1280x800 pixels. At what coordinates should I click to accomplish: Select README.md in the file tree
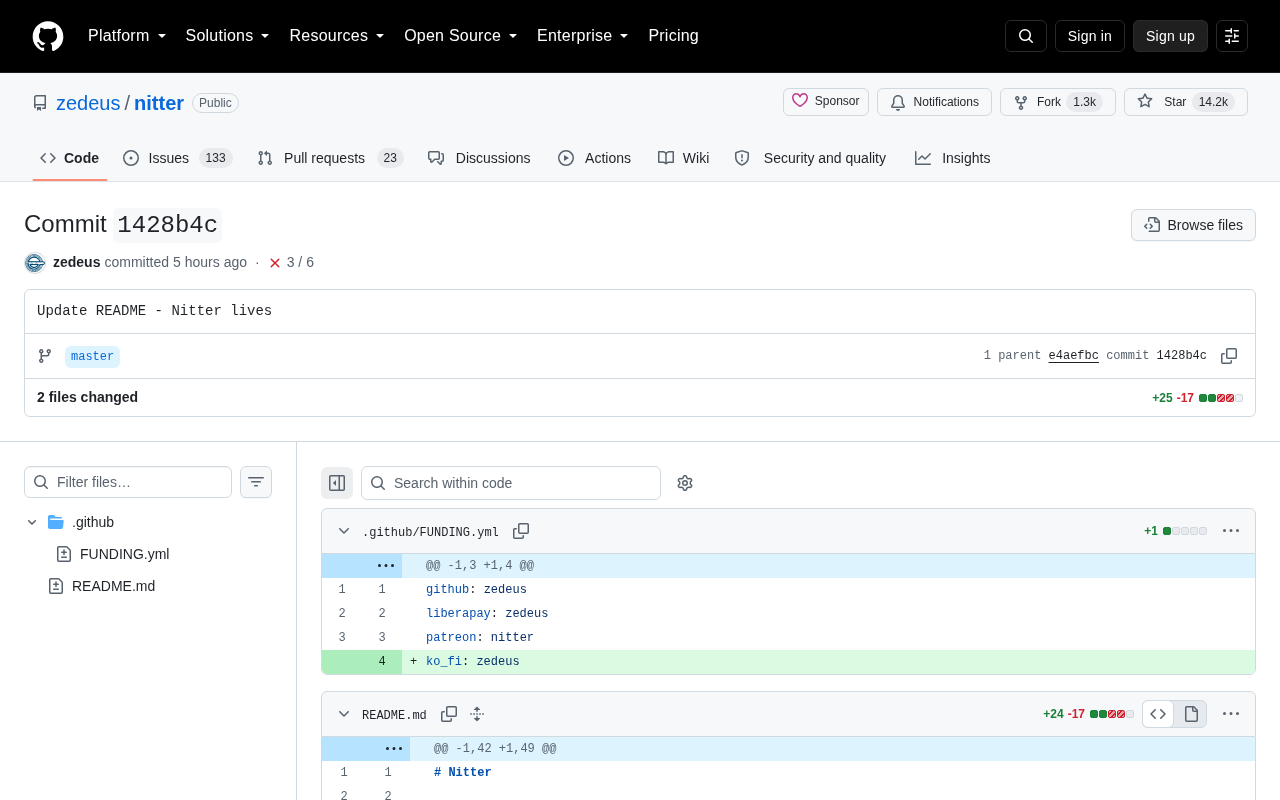tap(113, 586)
